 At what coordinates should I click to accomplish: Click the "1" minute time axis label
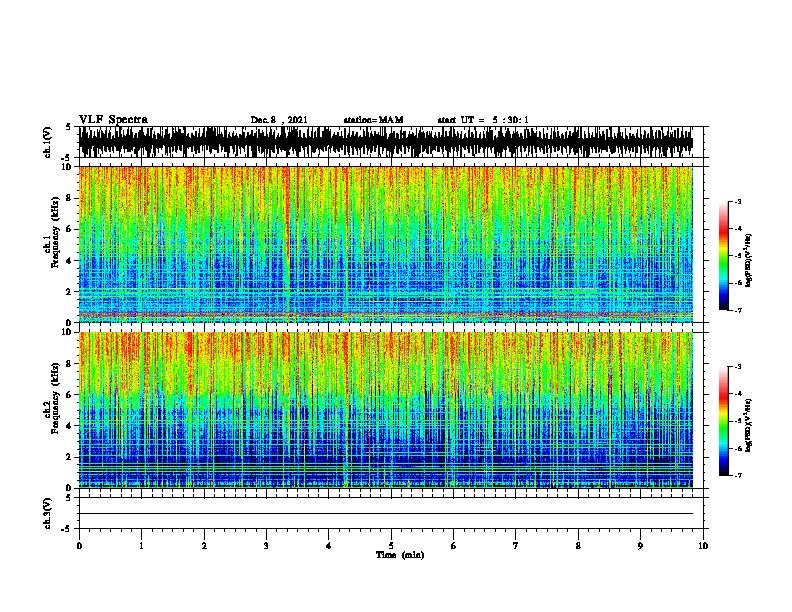(x=141, y=546)
